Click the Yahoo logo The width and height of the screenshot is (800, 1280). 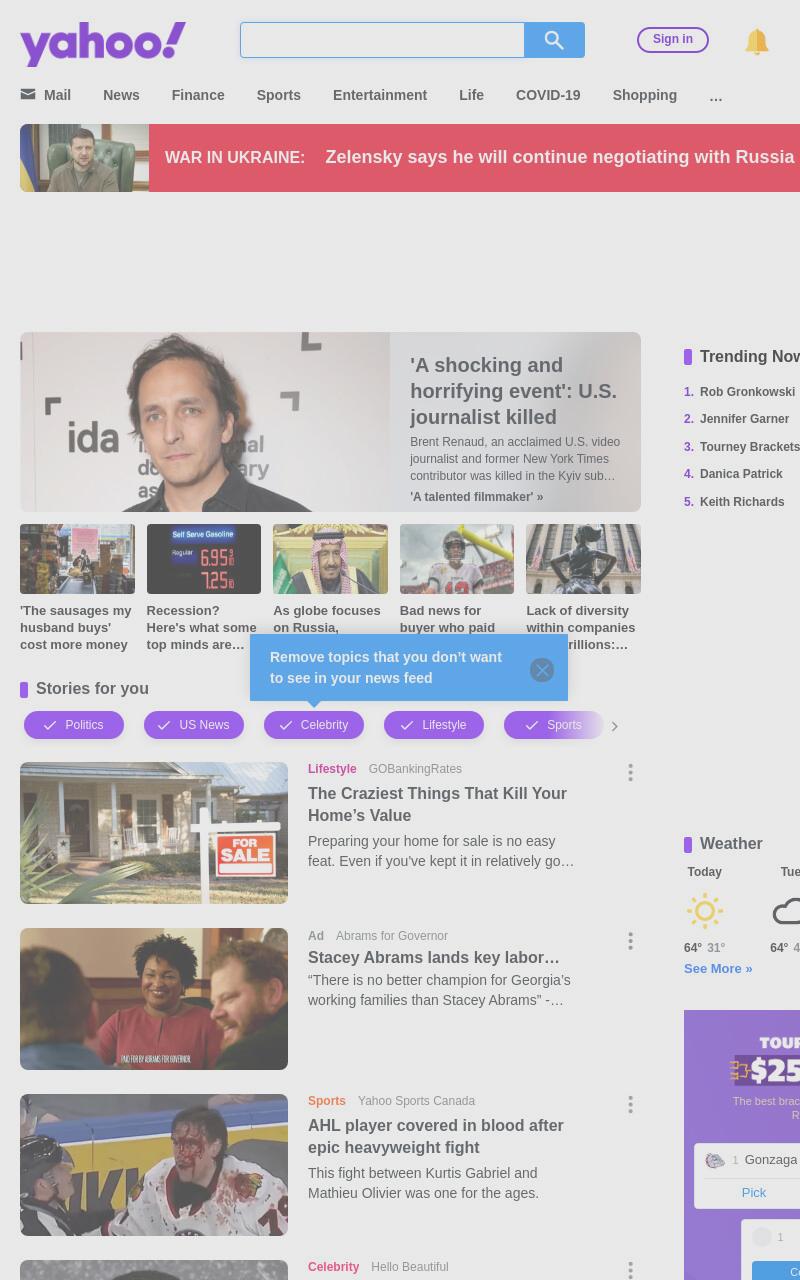pyautogui.click(x=103, y=43)
